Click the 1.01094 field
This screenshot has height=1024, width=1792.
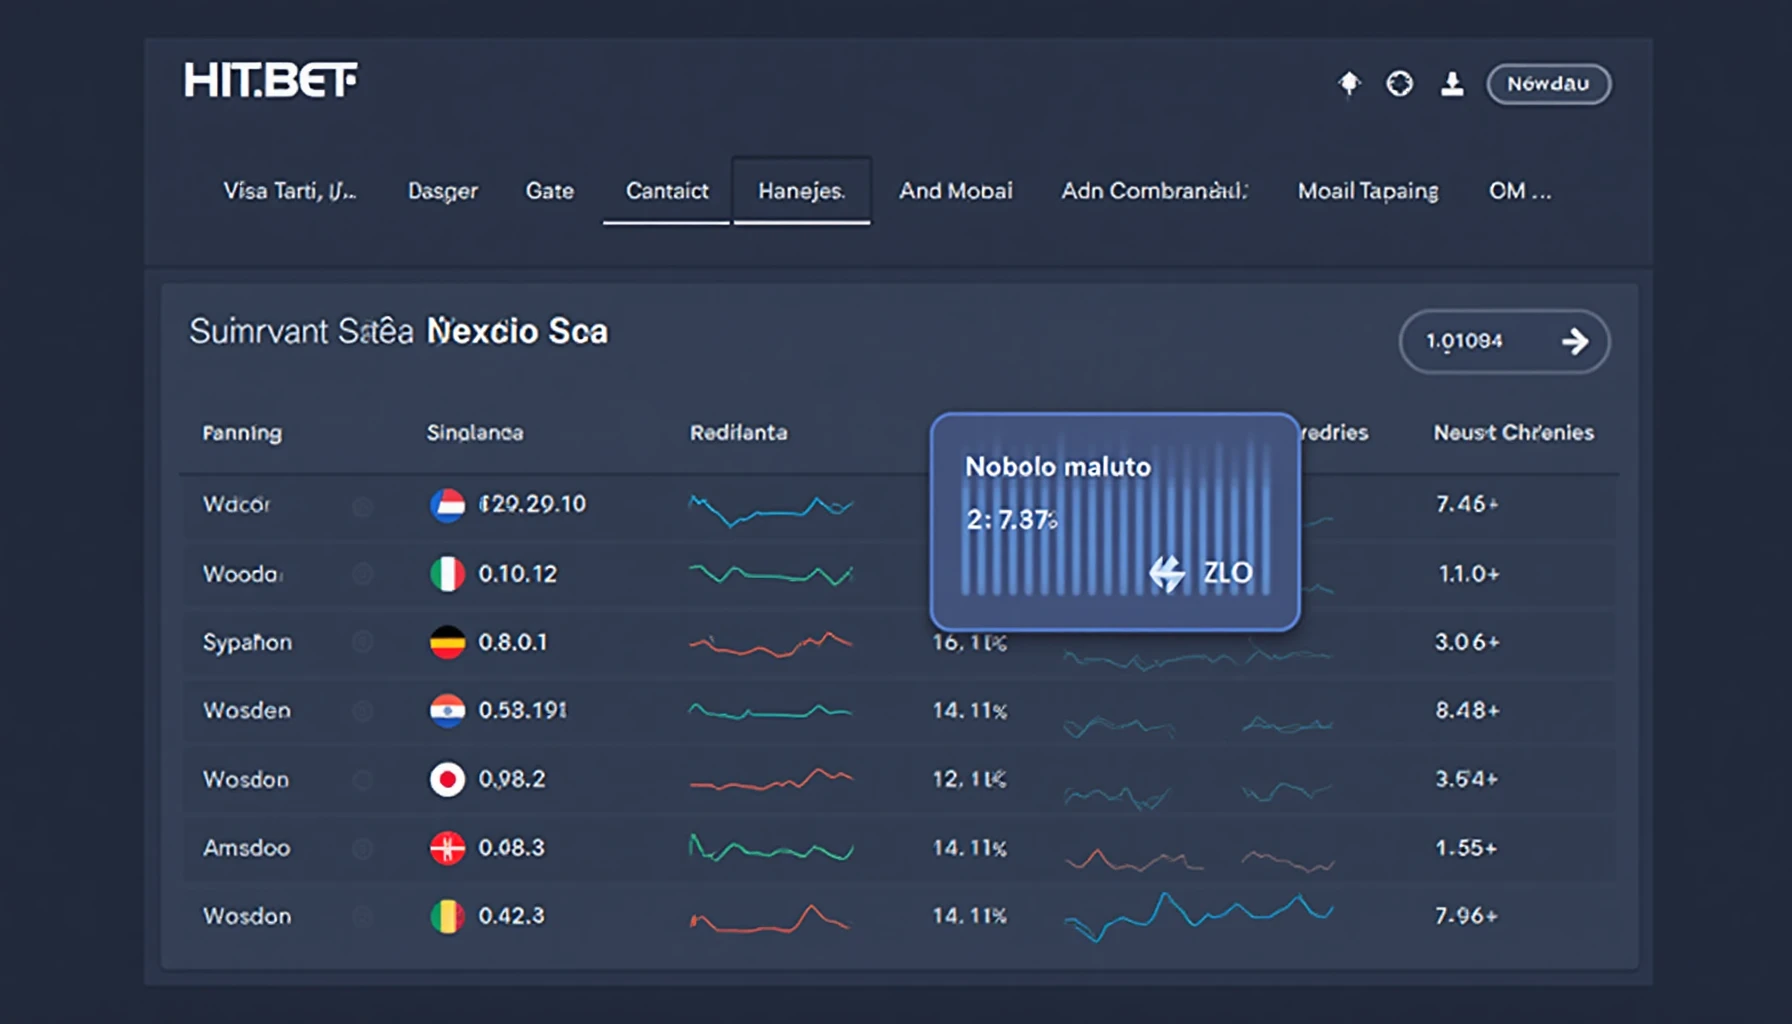click(1504, 342)
